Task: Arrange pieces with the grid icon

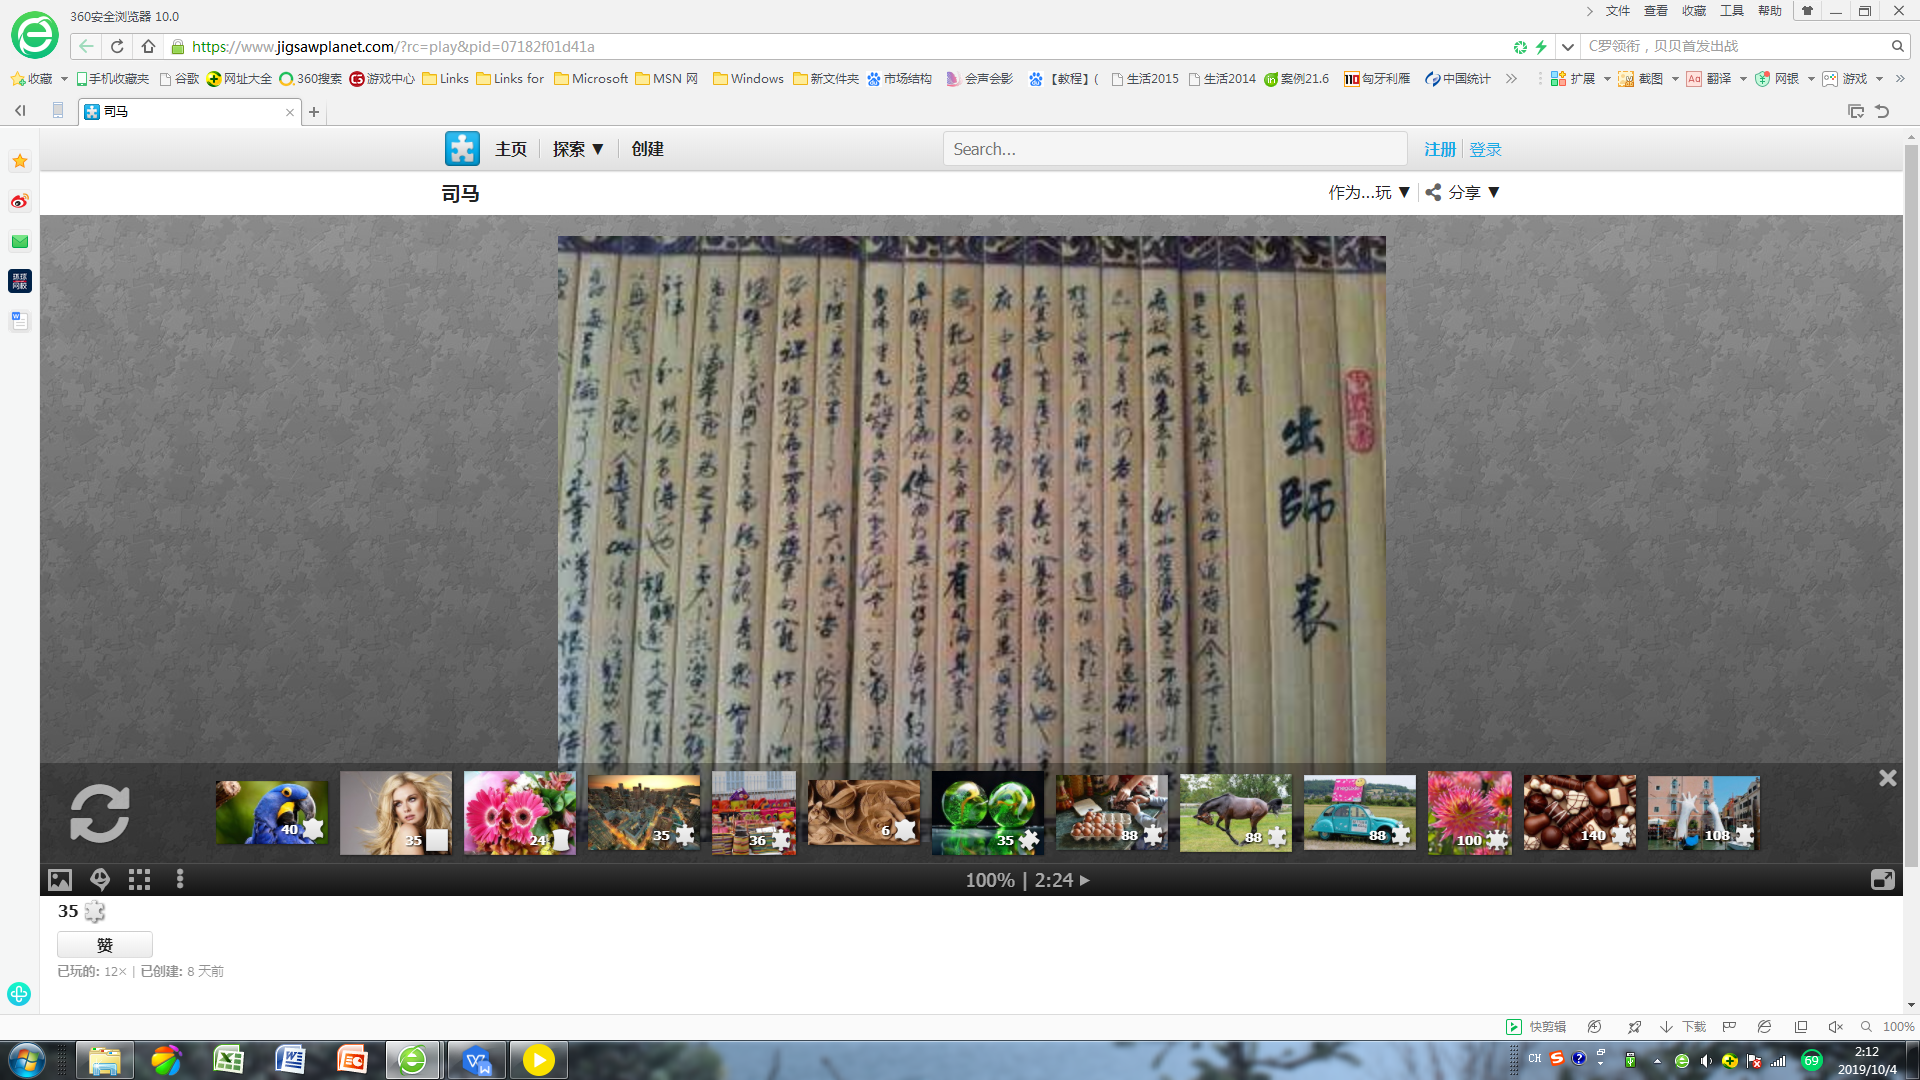Action: [x=139, y=880]
